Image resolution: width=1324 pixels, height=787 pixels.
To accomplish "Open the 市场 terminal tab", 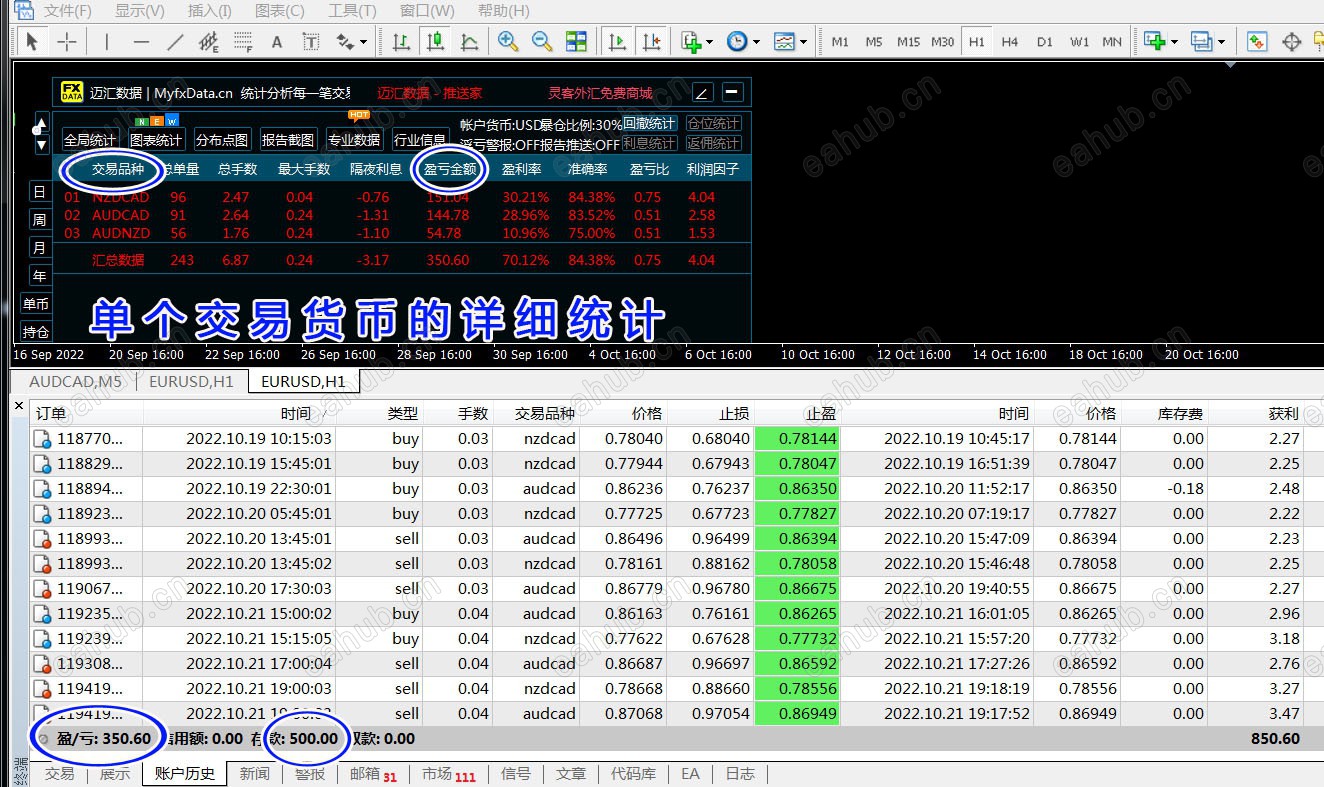I will click(448, 774).
